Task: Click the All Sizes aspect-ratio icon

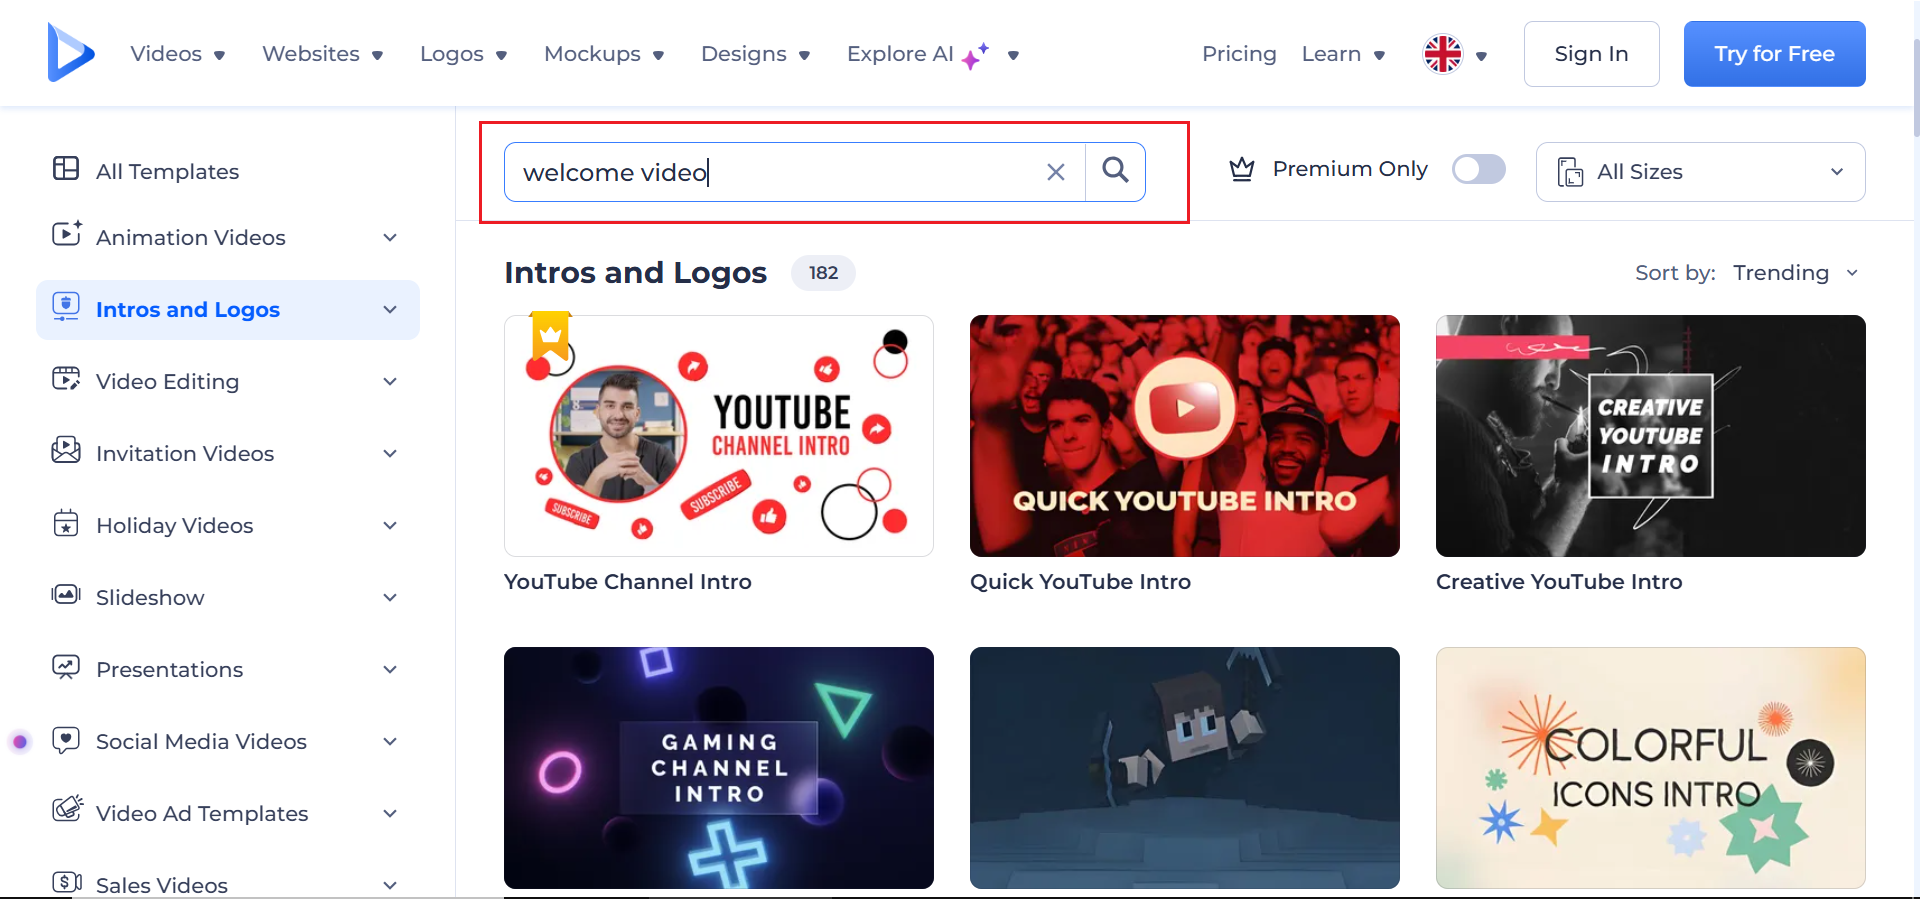Action: (x=1570, y=172)
